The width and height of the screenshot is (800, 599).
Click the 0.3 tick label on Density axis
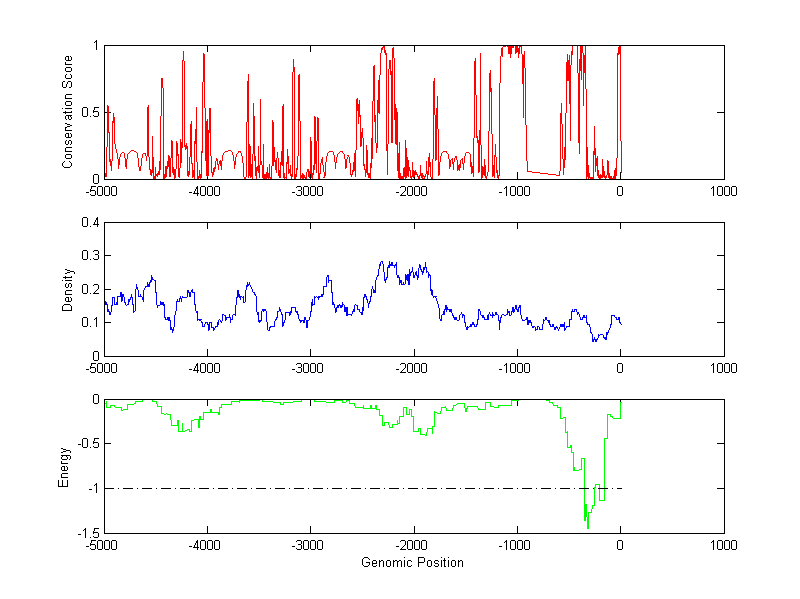(86, 256)
